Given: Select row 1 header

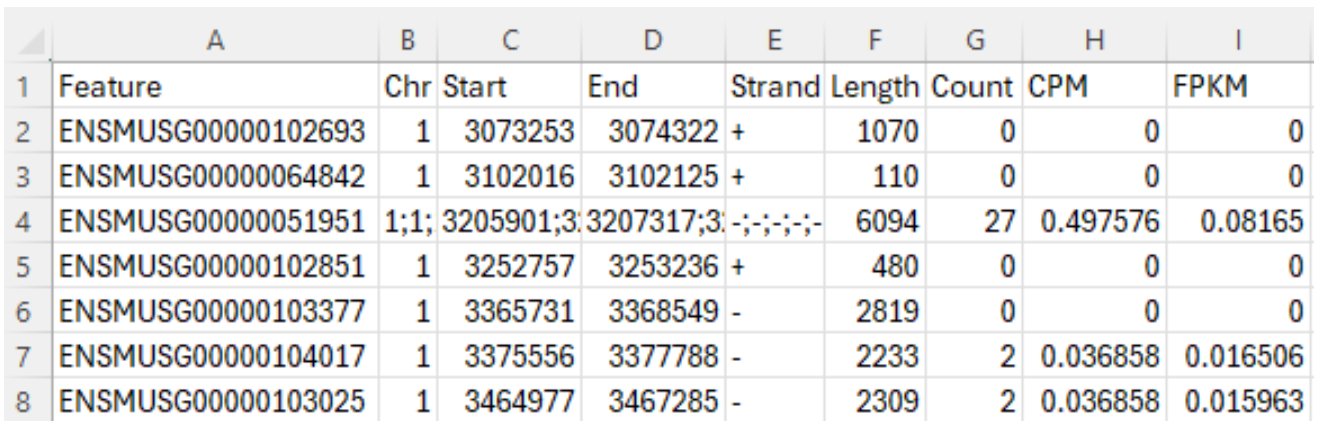Looking at the screenshot, I should click(25, 88).
